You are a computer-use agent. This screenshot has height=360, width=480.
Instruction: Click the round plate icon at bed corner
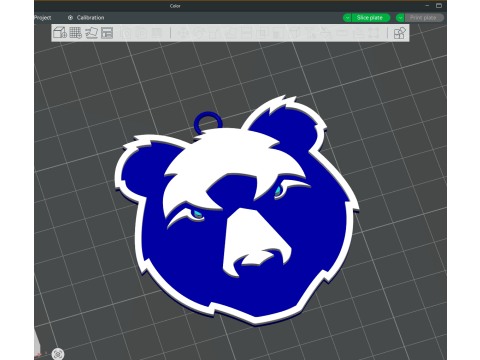[x=58, y=354]
